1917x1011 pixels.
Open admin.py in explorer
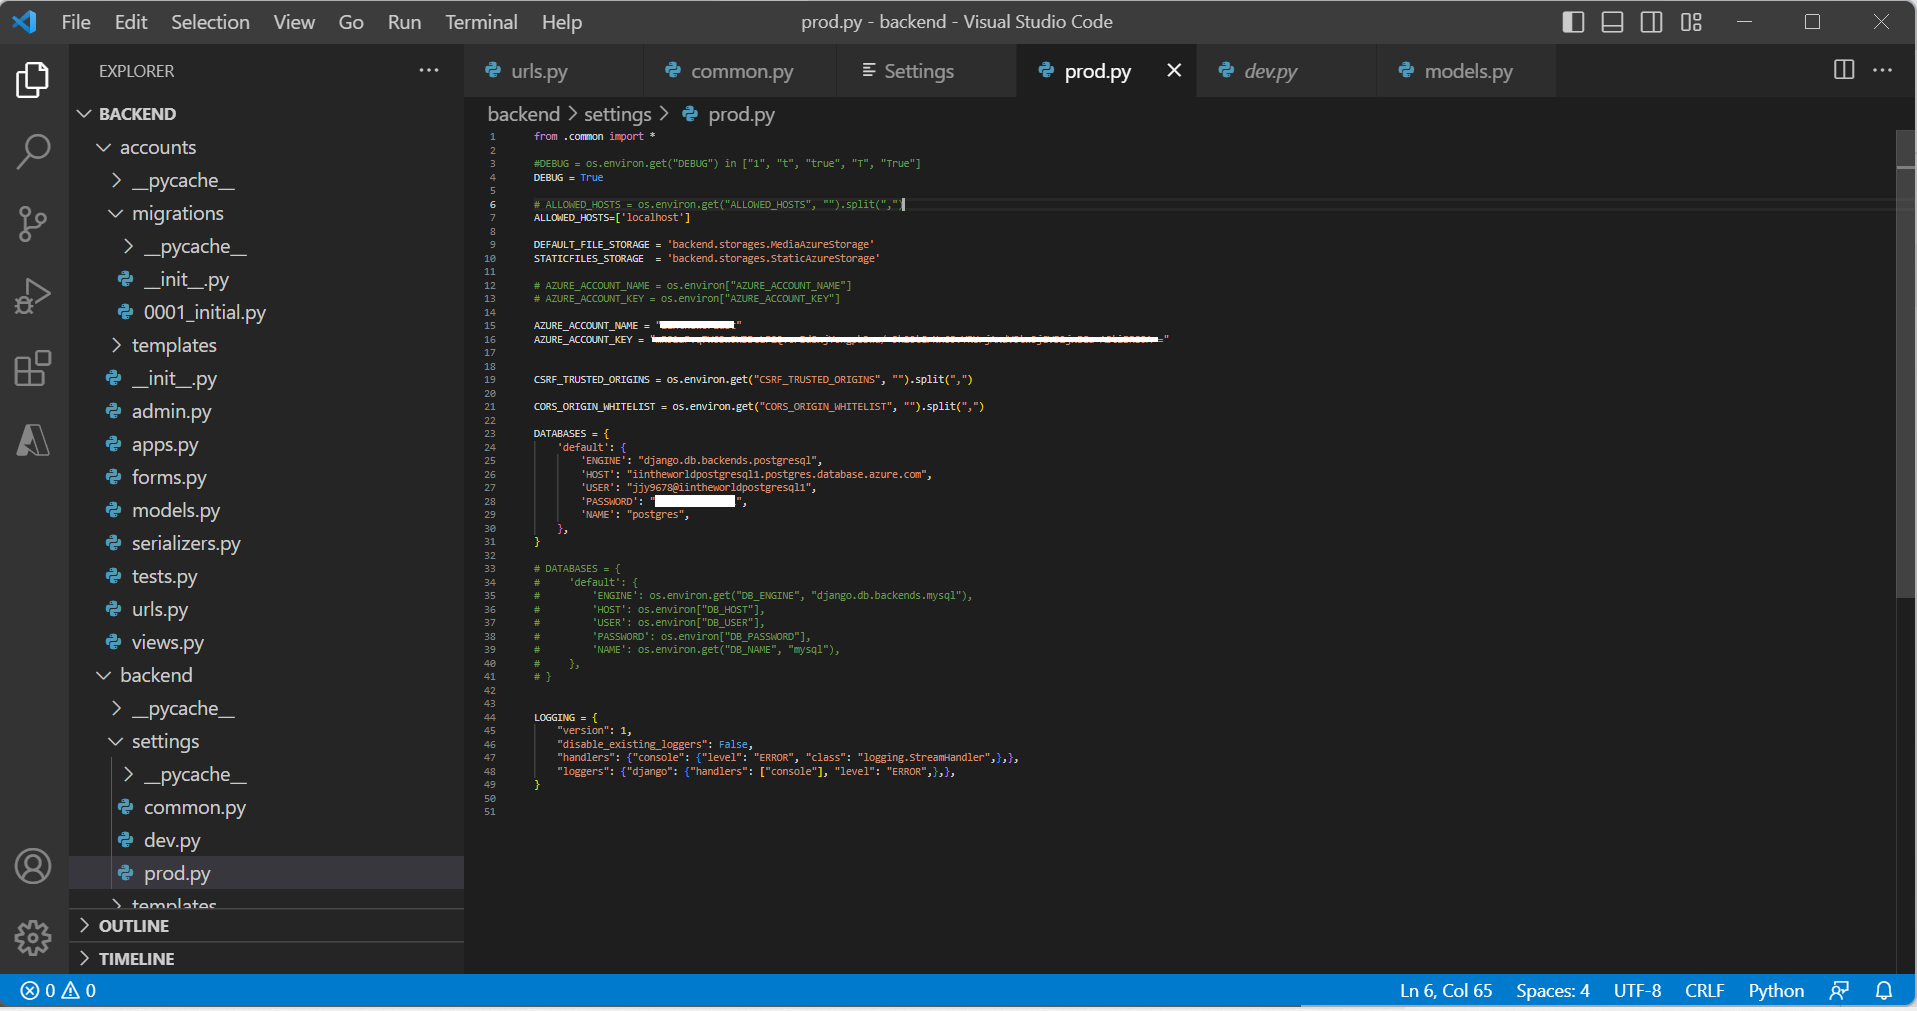pos(266,411)
